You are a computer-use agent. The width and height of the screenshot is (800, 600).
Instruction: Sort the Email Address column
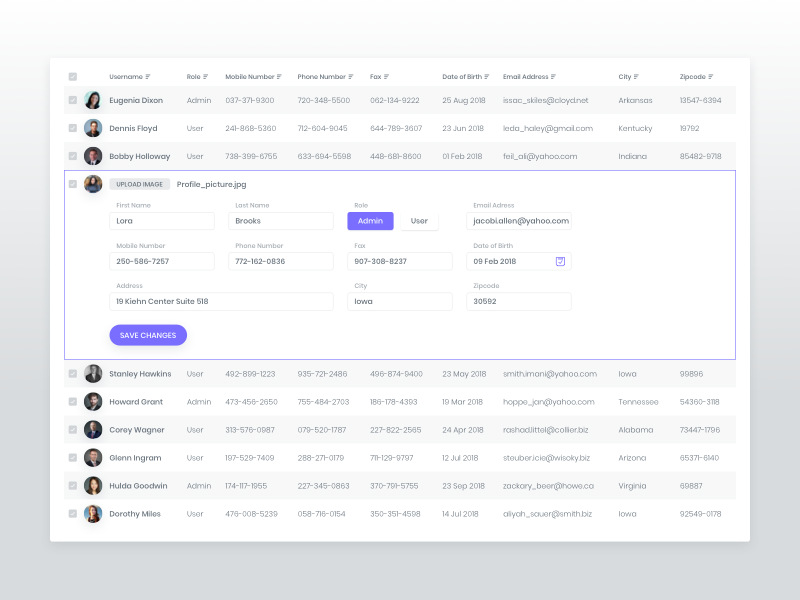tap(551, 76)
